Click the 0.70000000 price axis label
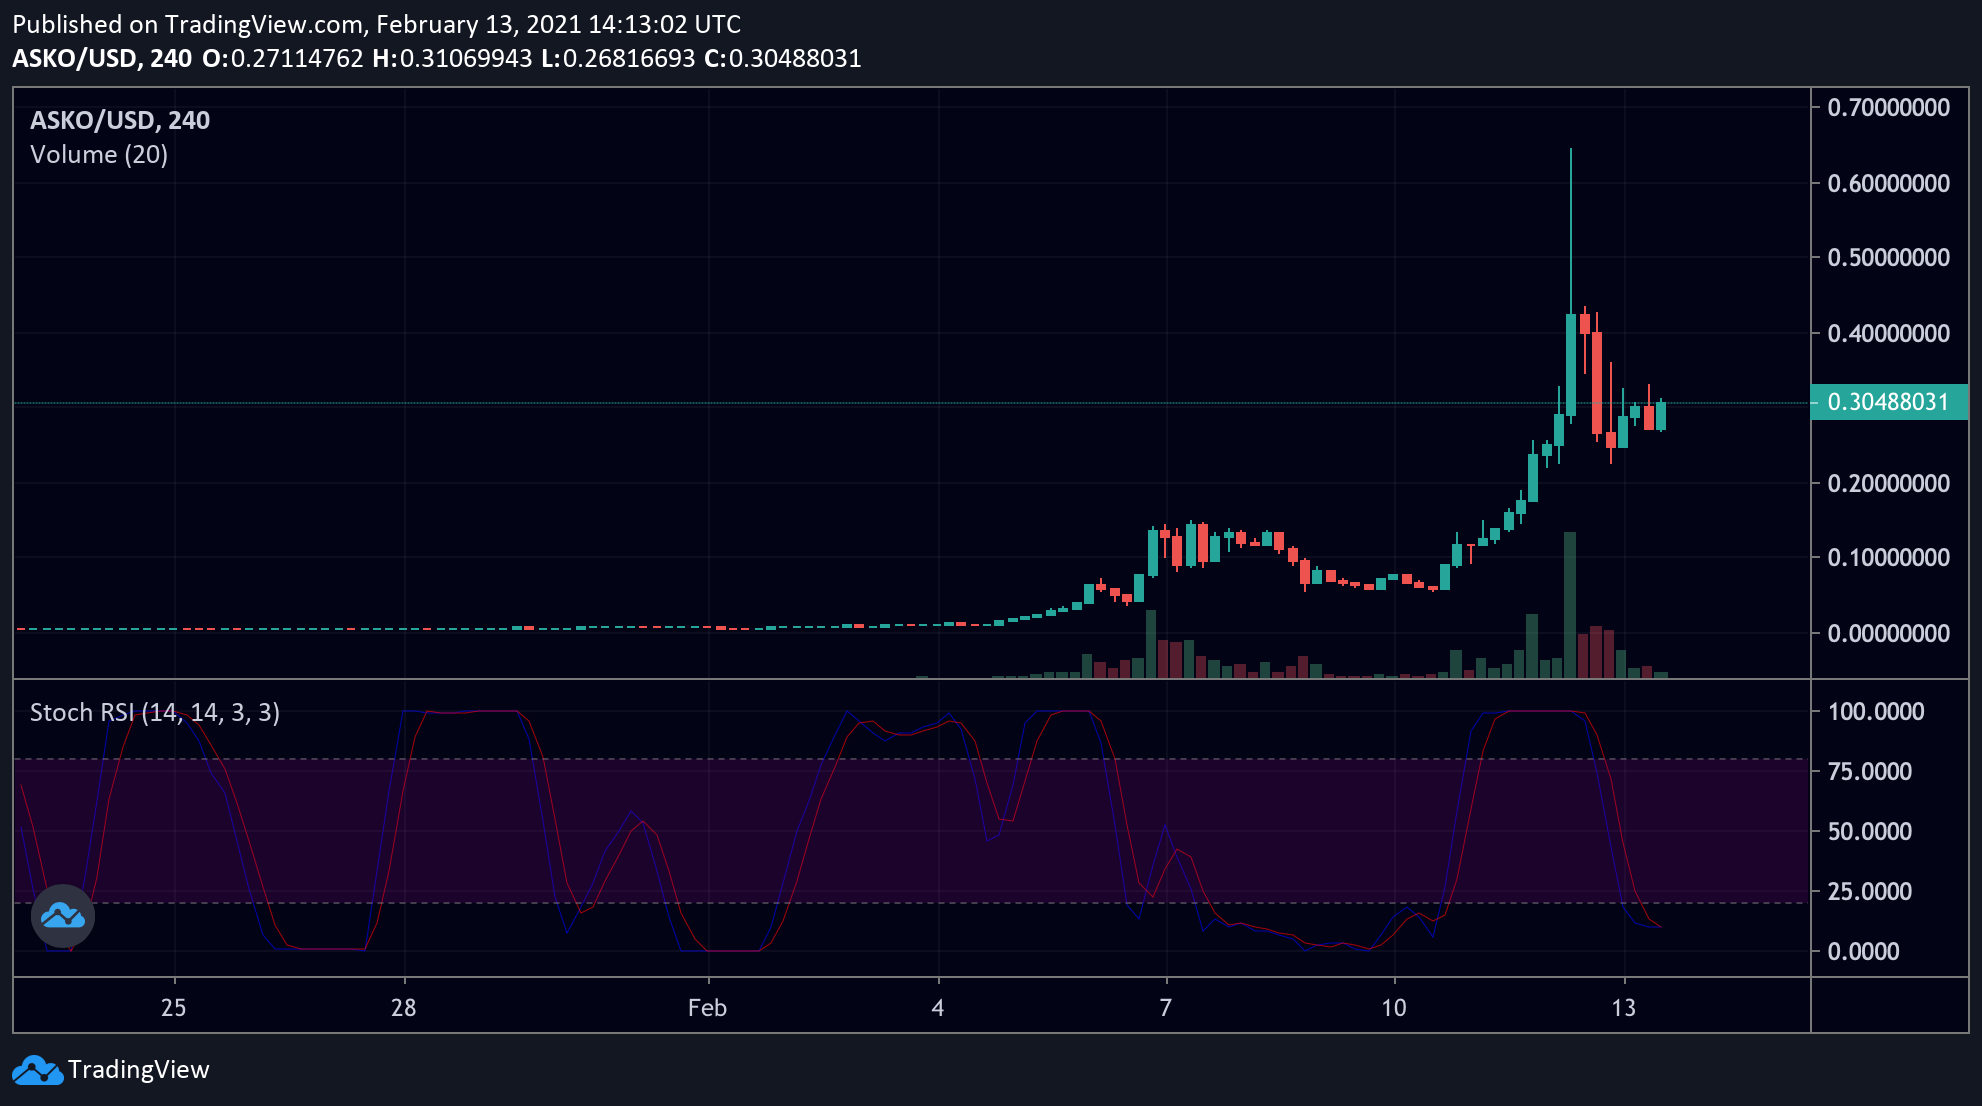Image resolution: width=1982 pixels, height=1106 pixels. [x=1889, y=108]
